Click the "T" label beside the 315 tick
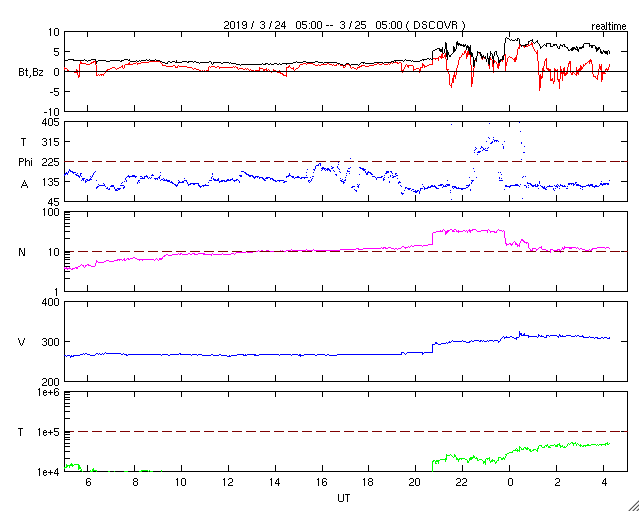Screen dimensions: 640x512 [23, 142]
